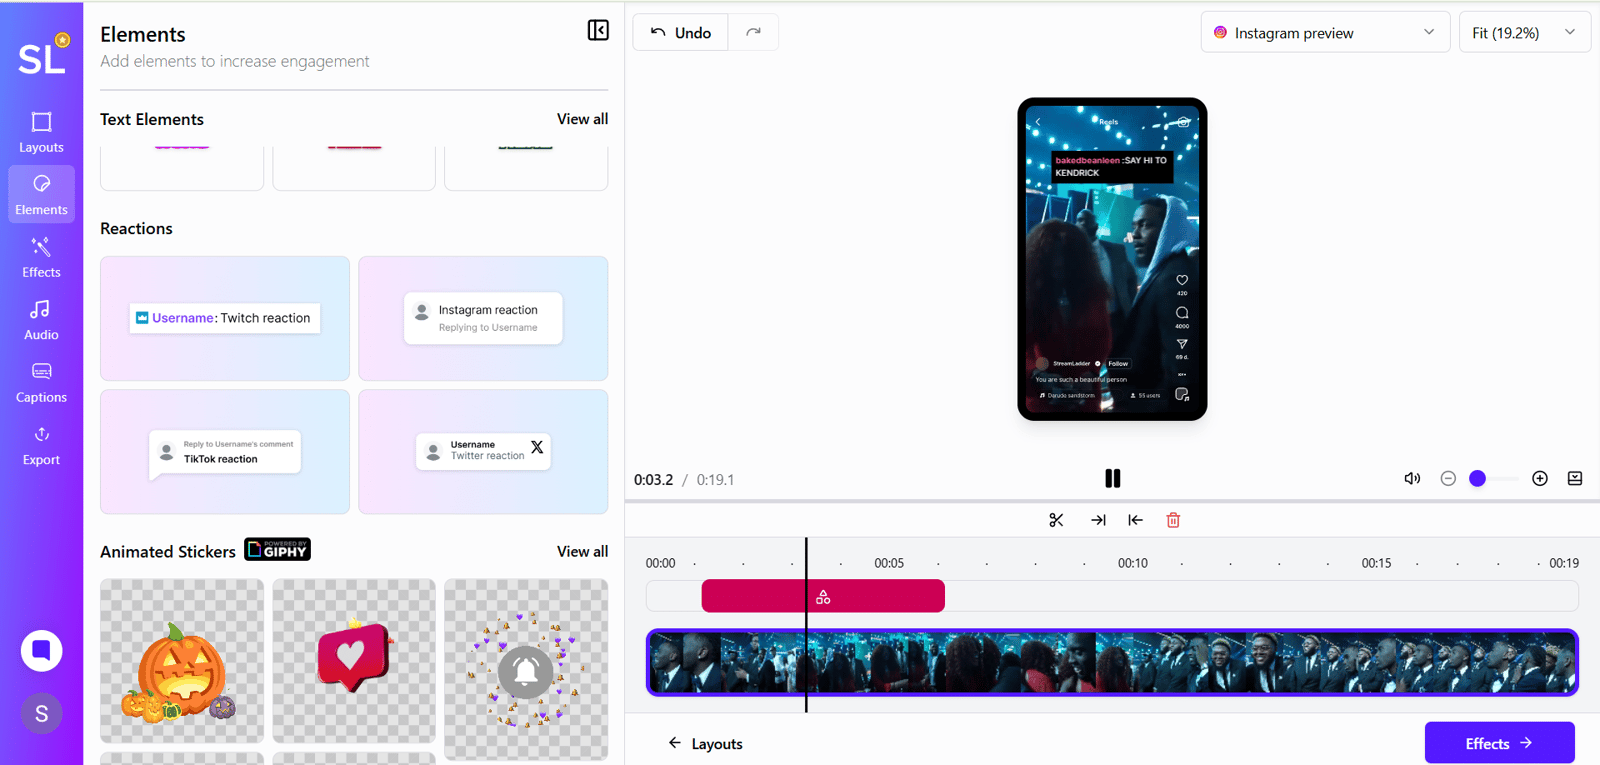Click the fit timeline icon

(x=1575, y=479)
